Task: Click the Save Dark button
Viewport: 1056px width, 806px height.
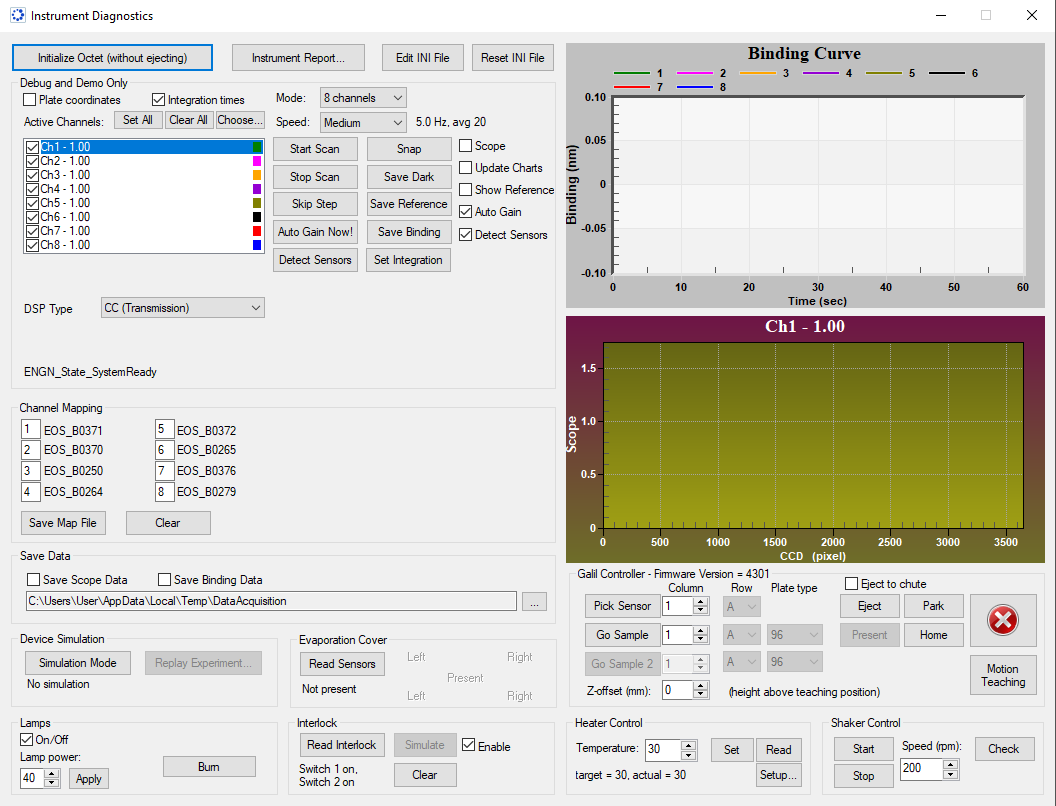Action: (x=409, y=176)
